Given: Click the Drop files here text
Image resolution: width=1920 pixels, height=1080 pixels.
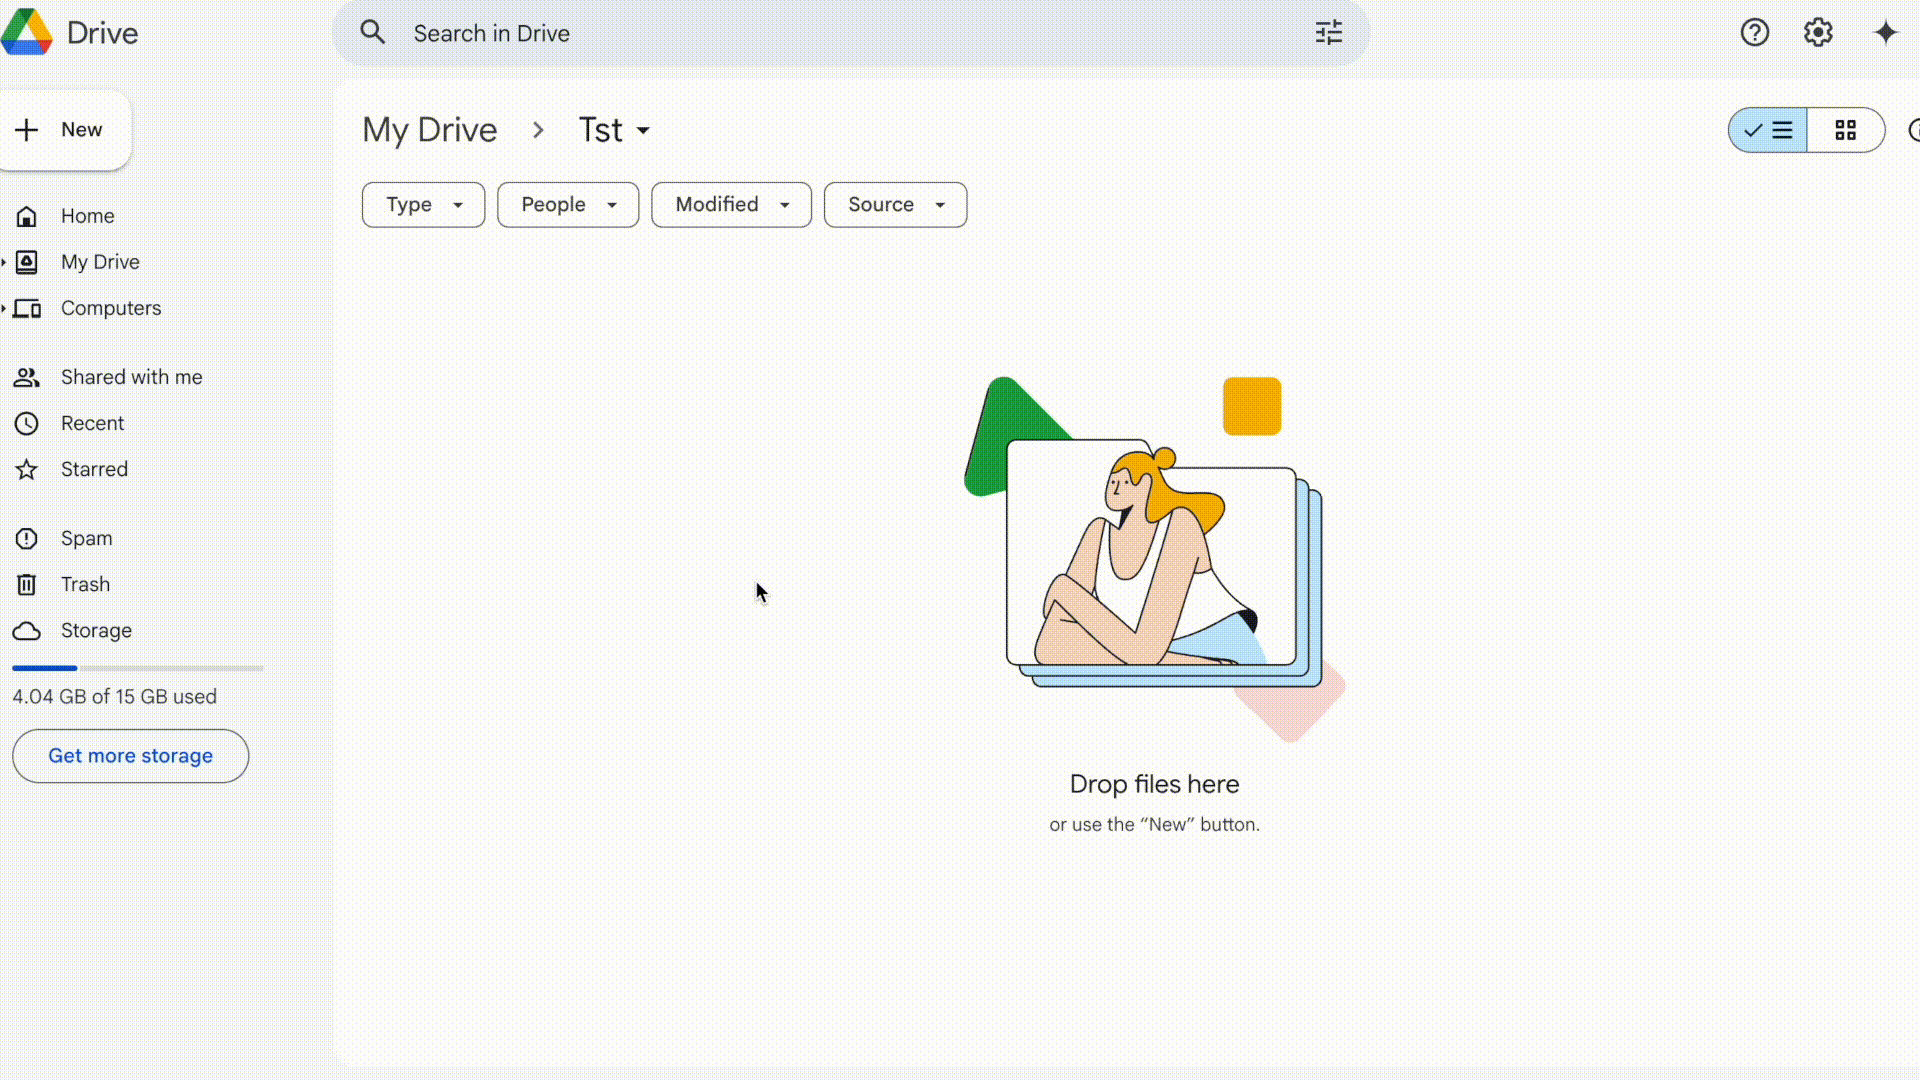Looking at the screenshot, I should (x=1154, y=784).
